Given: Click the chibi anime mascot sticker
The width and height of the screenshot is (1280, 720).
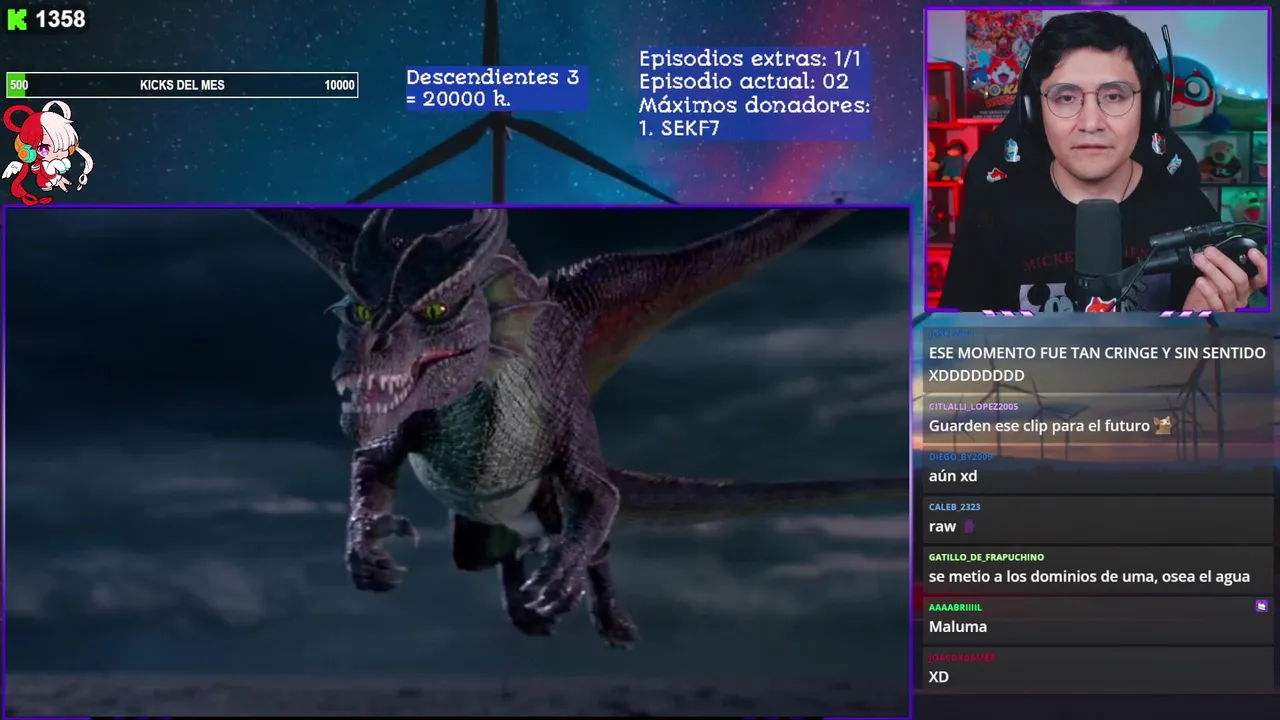Looking at the screenshot, I should (46, 153).
